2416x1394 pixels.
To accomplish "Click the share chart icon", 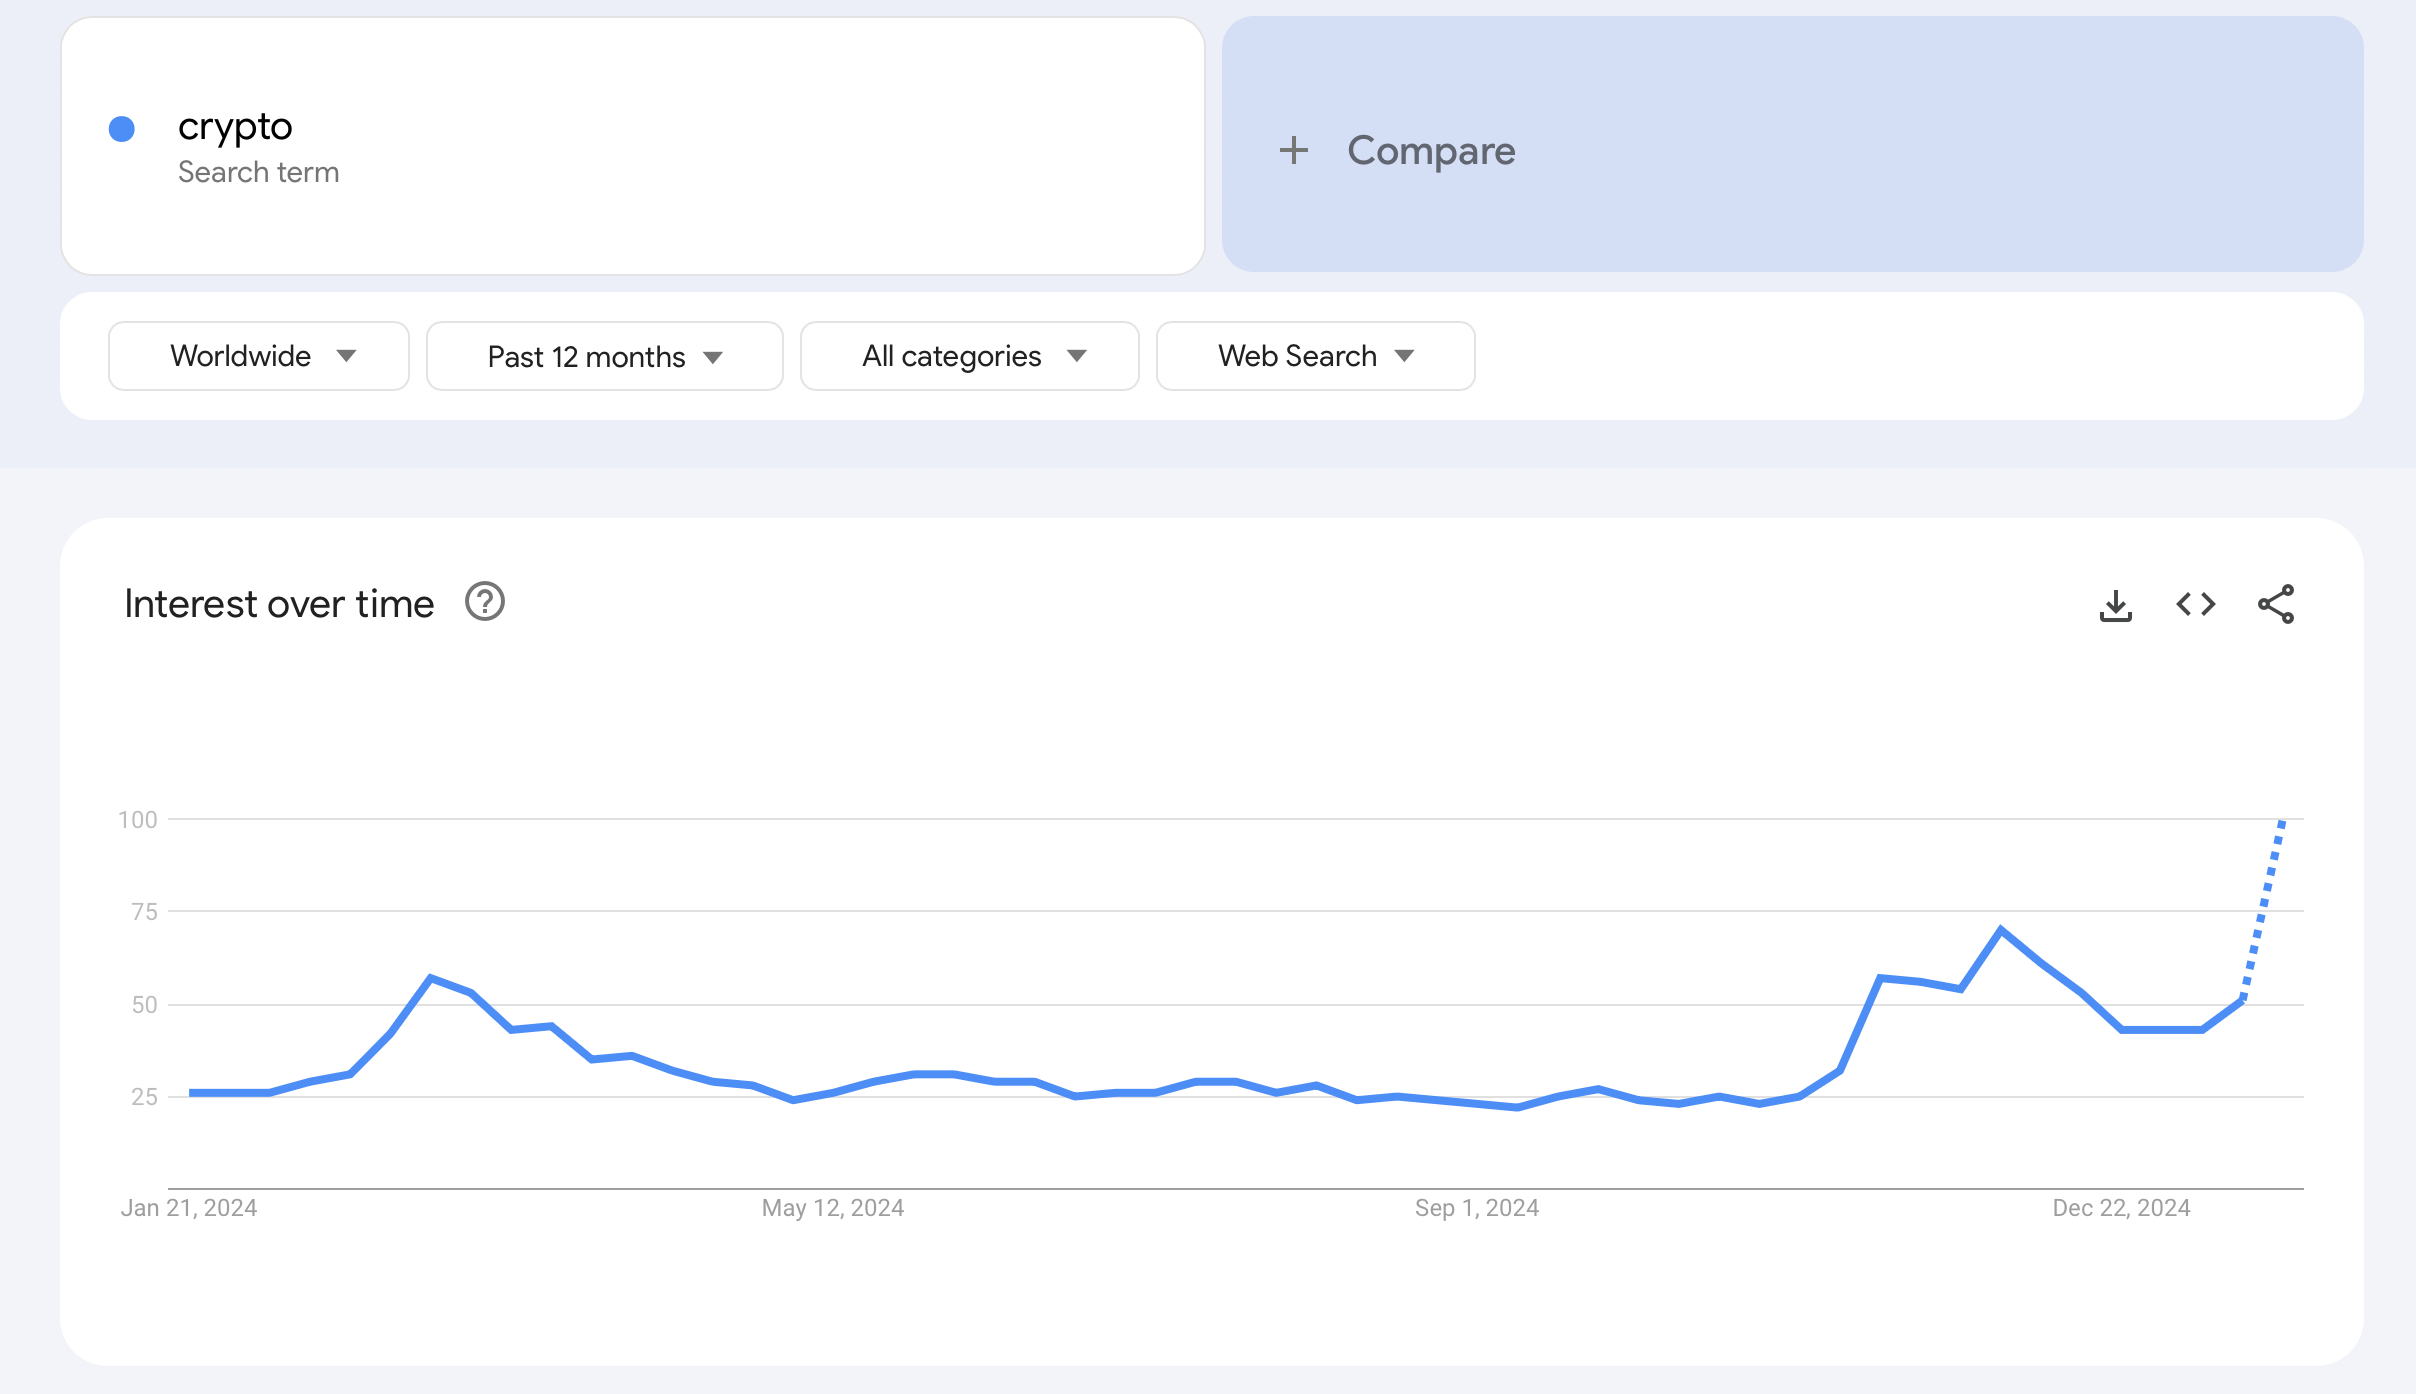I will point(2275,604).
